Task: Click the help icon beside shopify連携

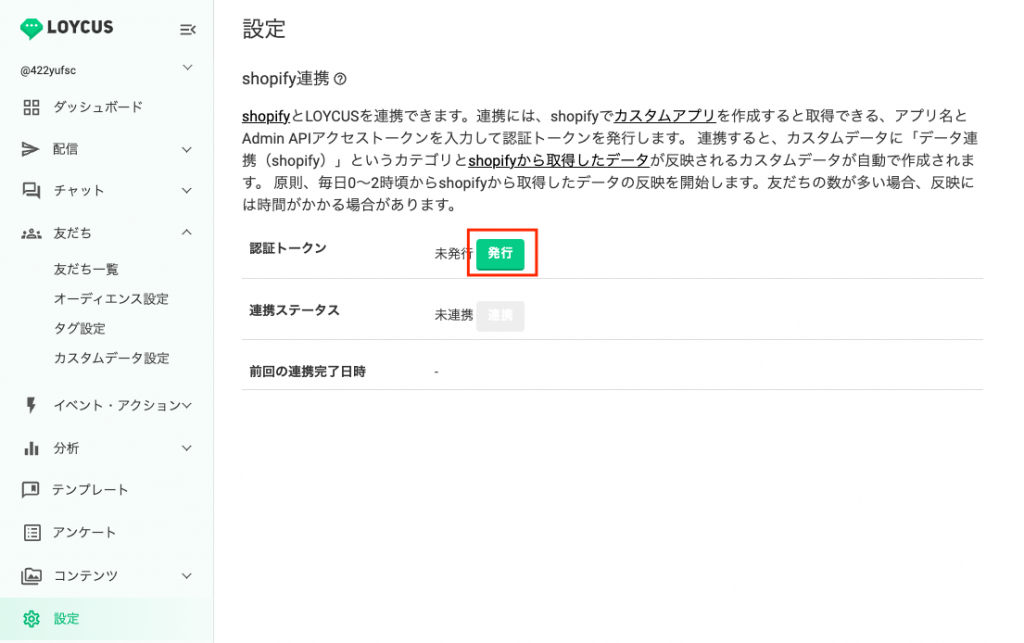Action: coord(340,79)
